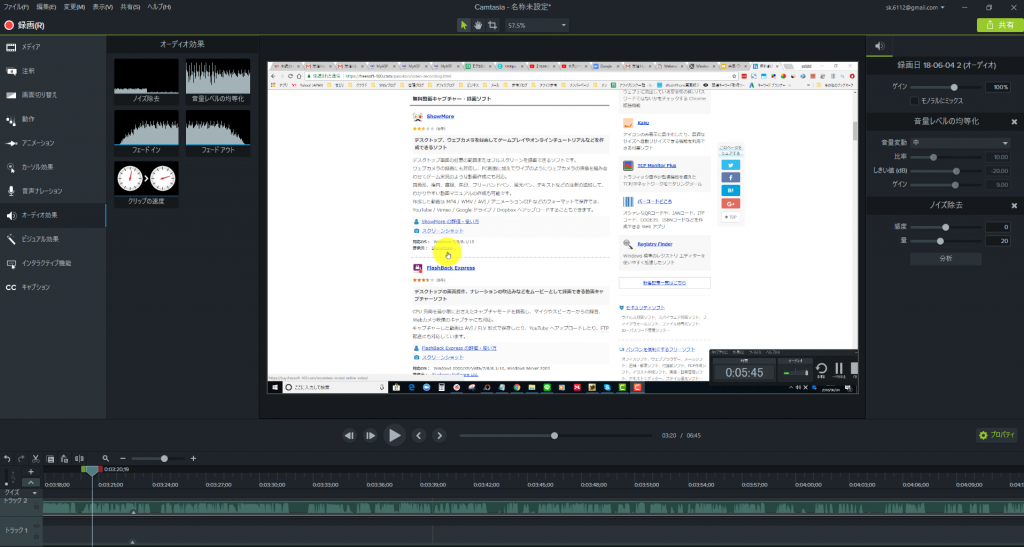Viewport: 1024px width, 547px height.
Task: Open the 変更(M) menu
Action: 74,7
